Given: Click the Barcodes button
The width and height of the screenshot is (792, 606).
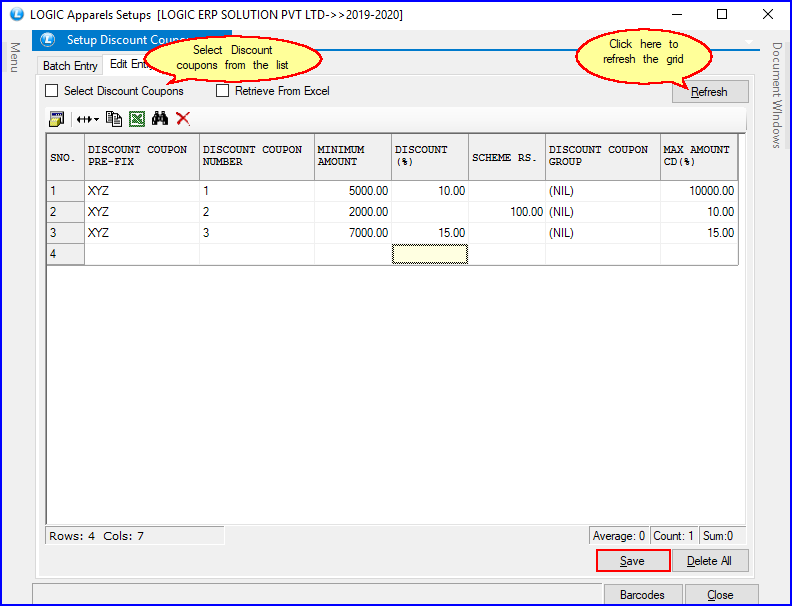Looking at the screenshot, I should coord(642,595).
